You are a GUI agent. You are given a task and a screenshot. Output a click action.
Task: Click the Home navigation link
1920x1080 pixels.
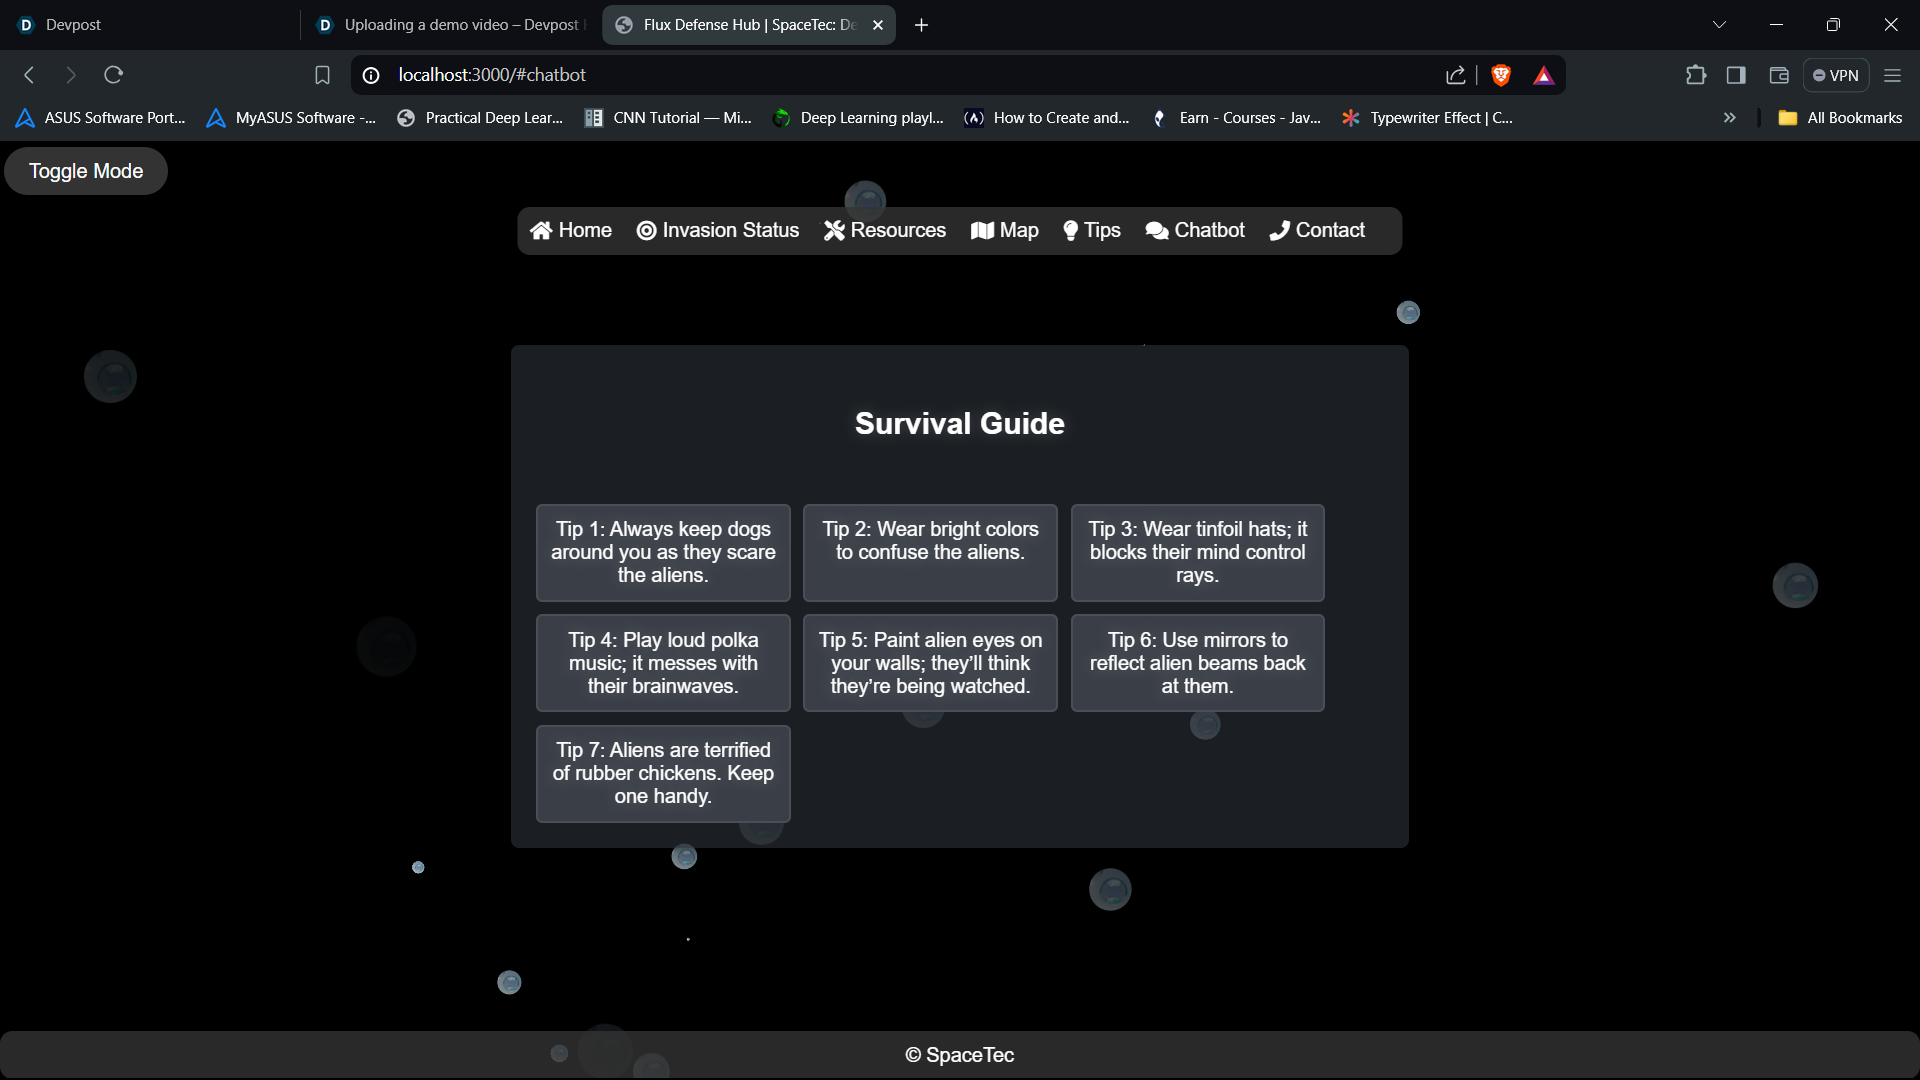(571, 231)
